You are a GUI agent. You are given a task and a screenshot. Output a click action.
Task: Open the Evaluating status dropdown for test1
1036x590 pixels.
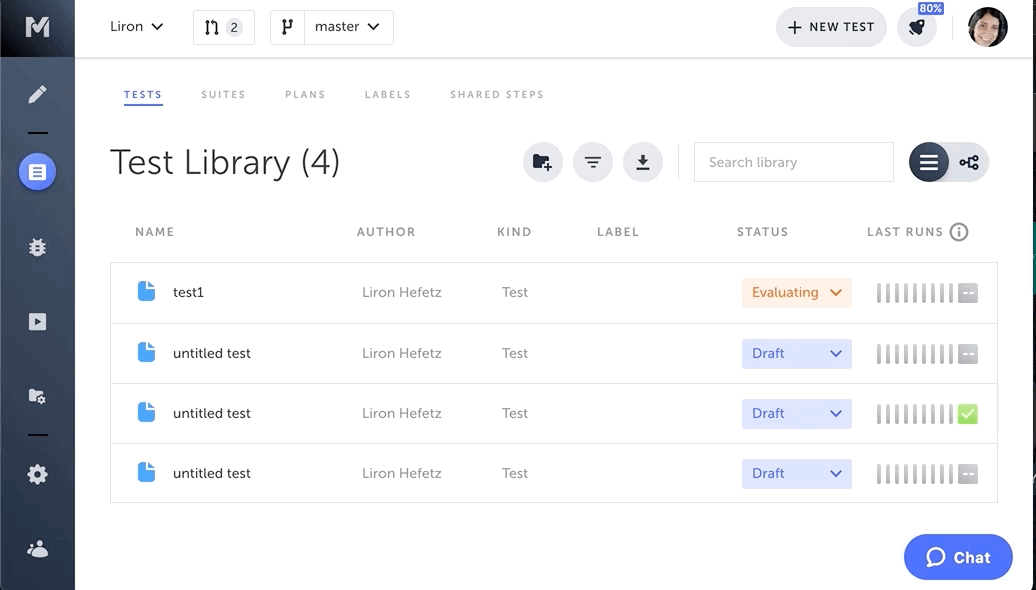pyautogui.click(x=796, y=293)
